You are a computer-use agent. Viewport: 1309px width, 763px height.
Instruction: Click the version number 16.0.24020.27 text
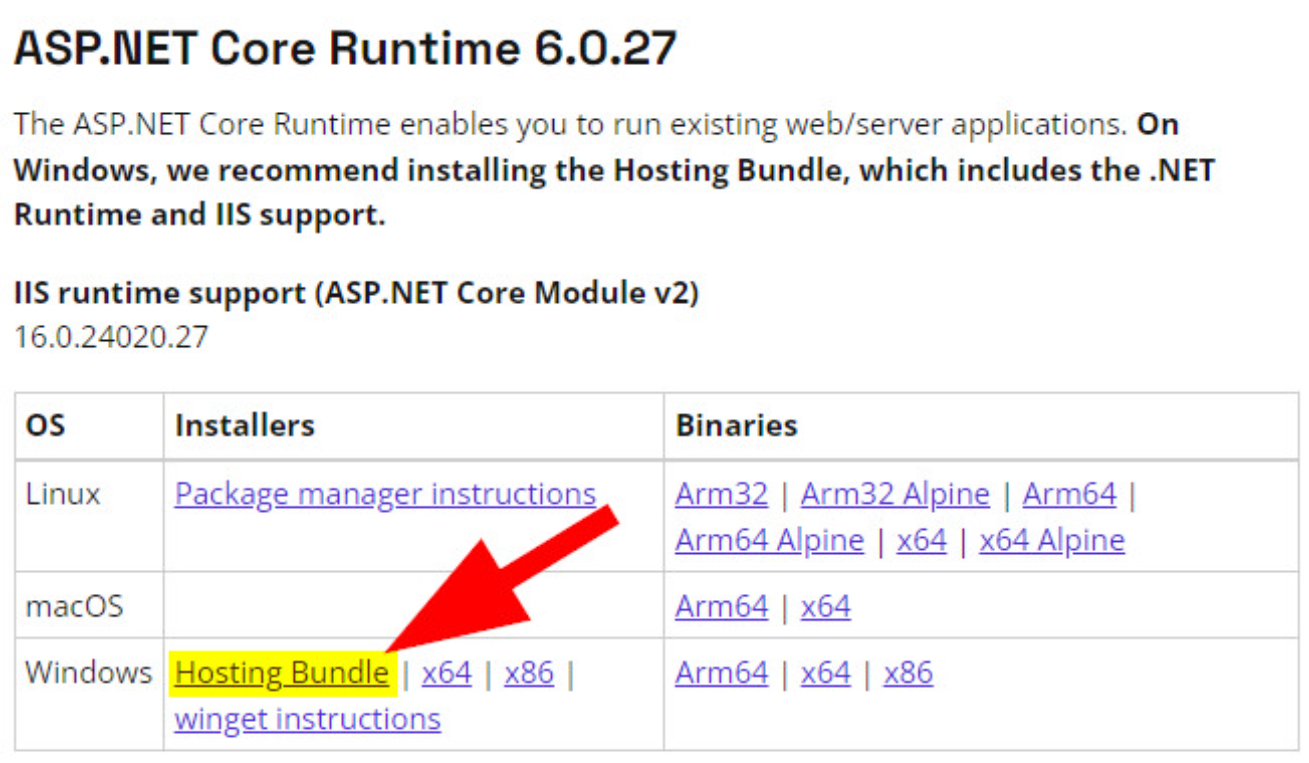tap(111, 337)
